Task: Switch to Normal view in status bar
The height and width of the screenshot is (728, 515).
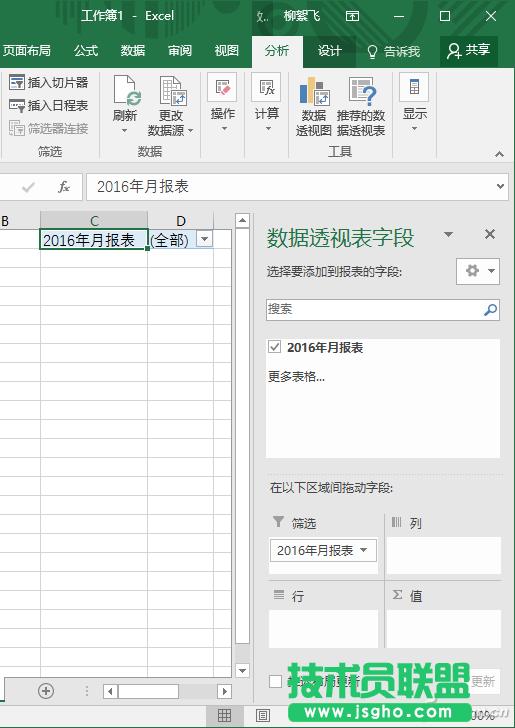Action: [224, 715]
